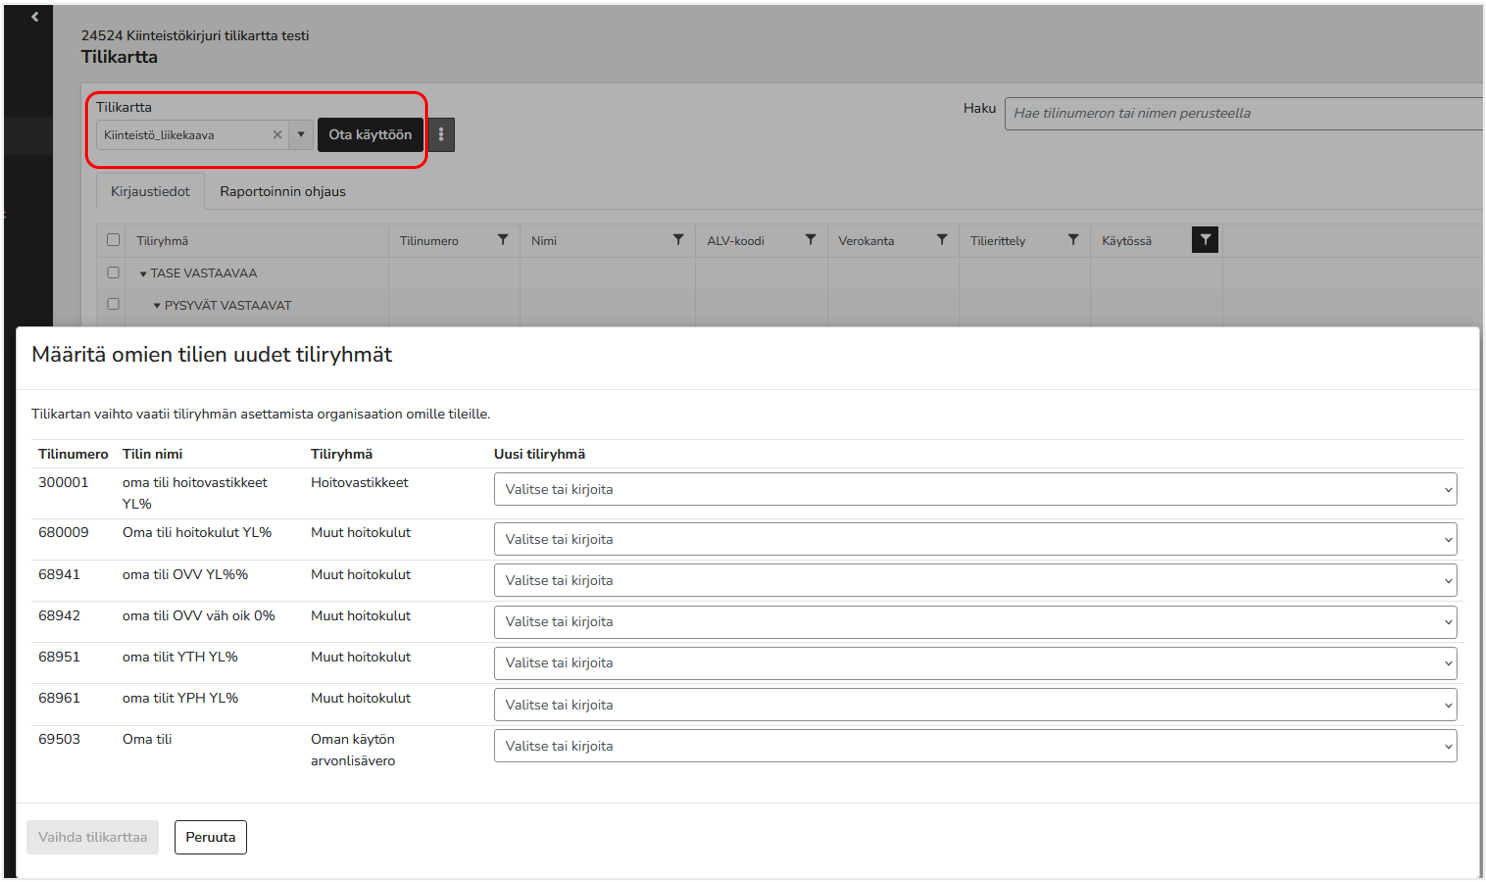Click the Tilierittely column header
The image size is (1486, 882).
click(998, 241)
